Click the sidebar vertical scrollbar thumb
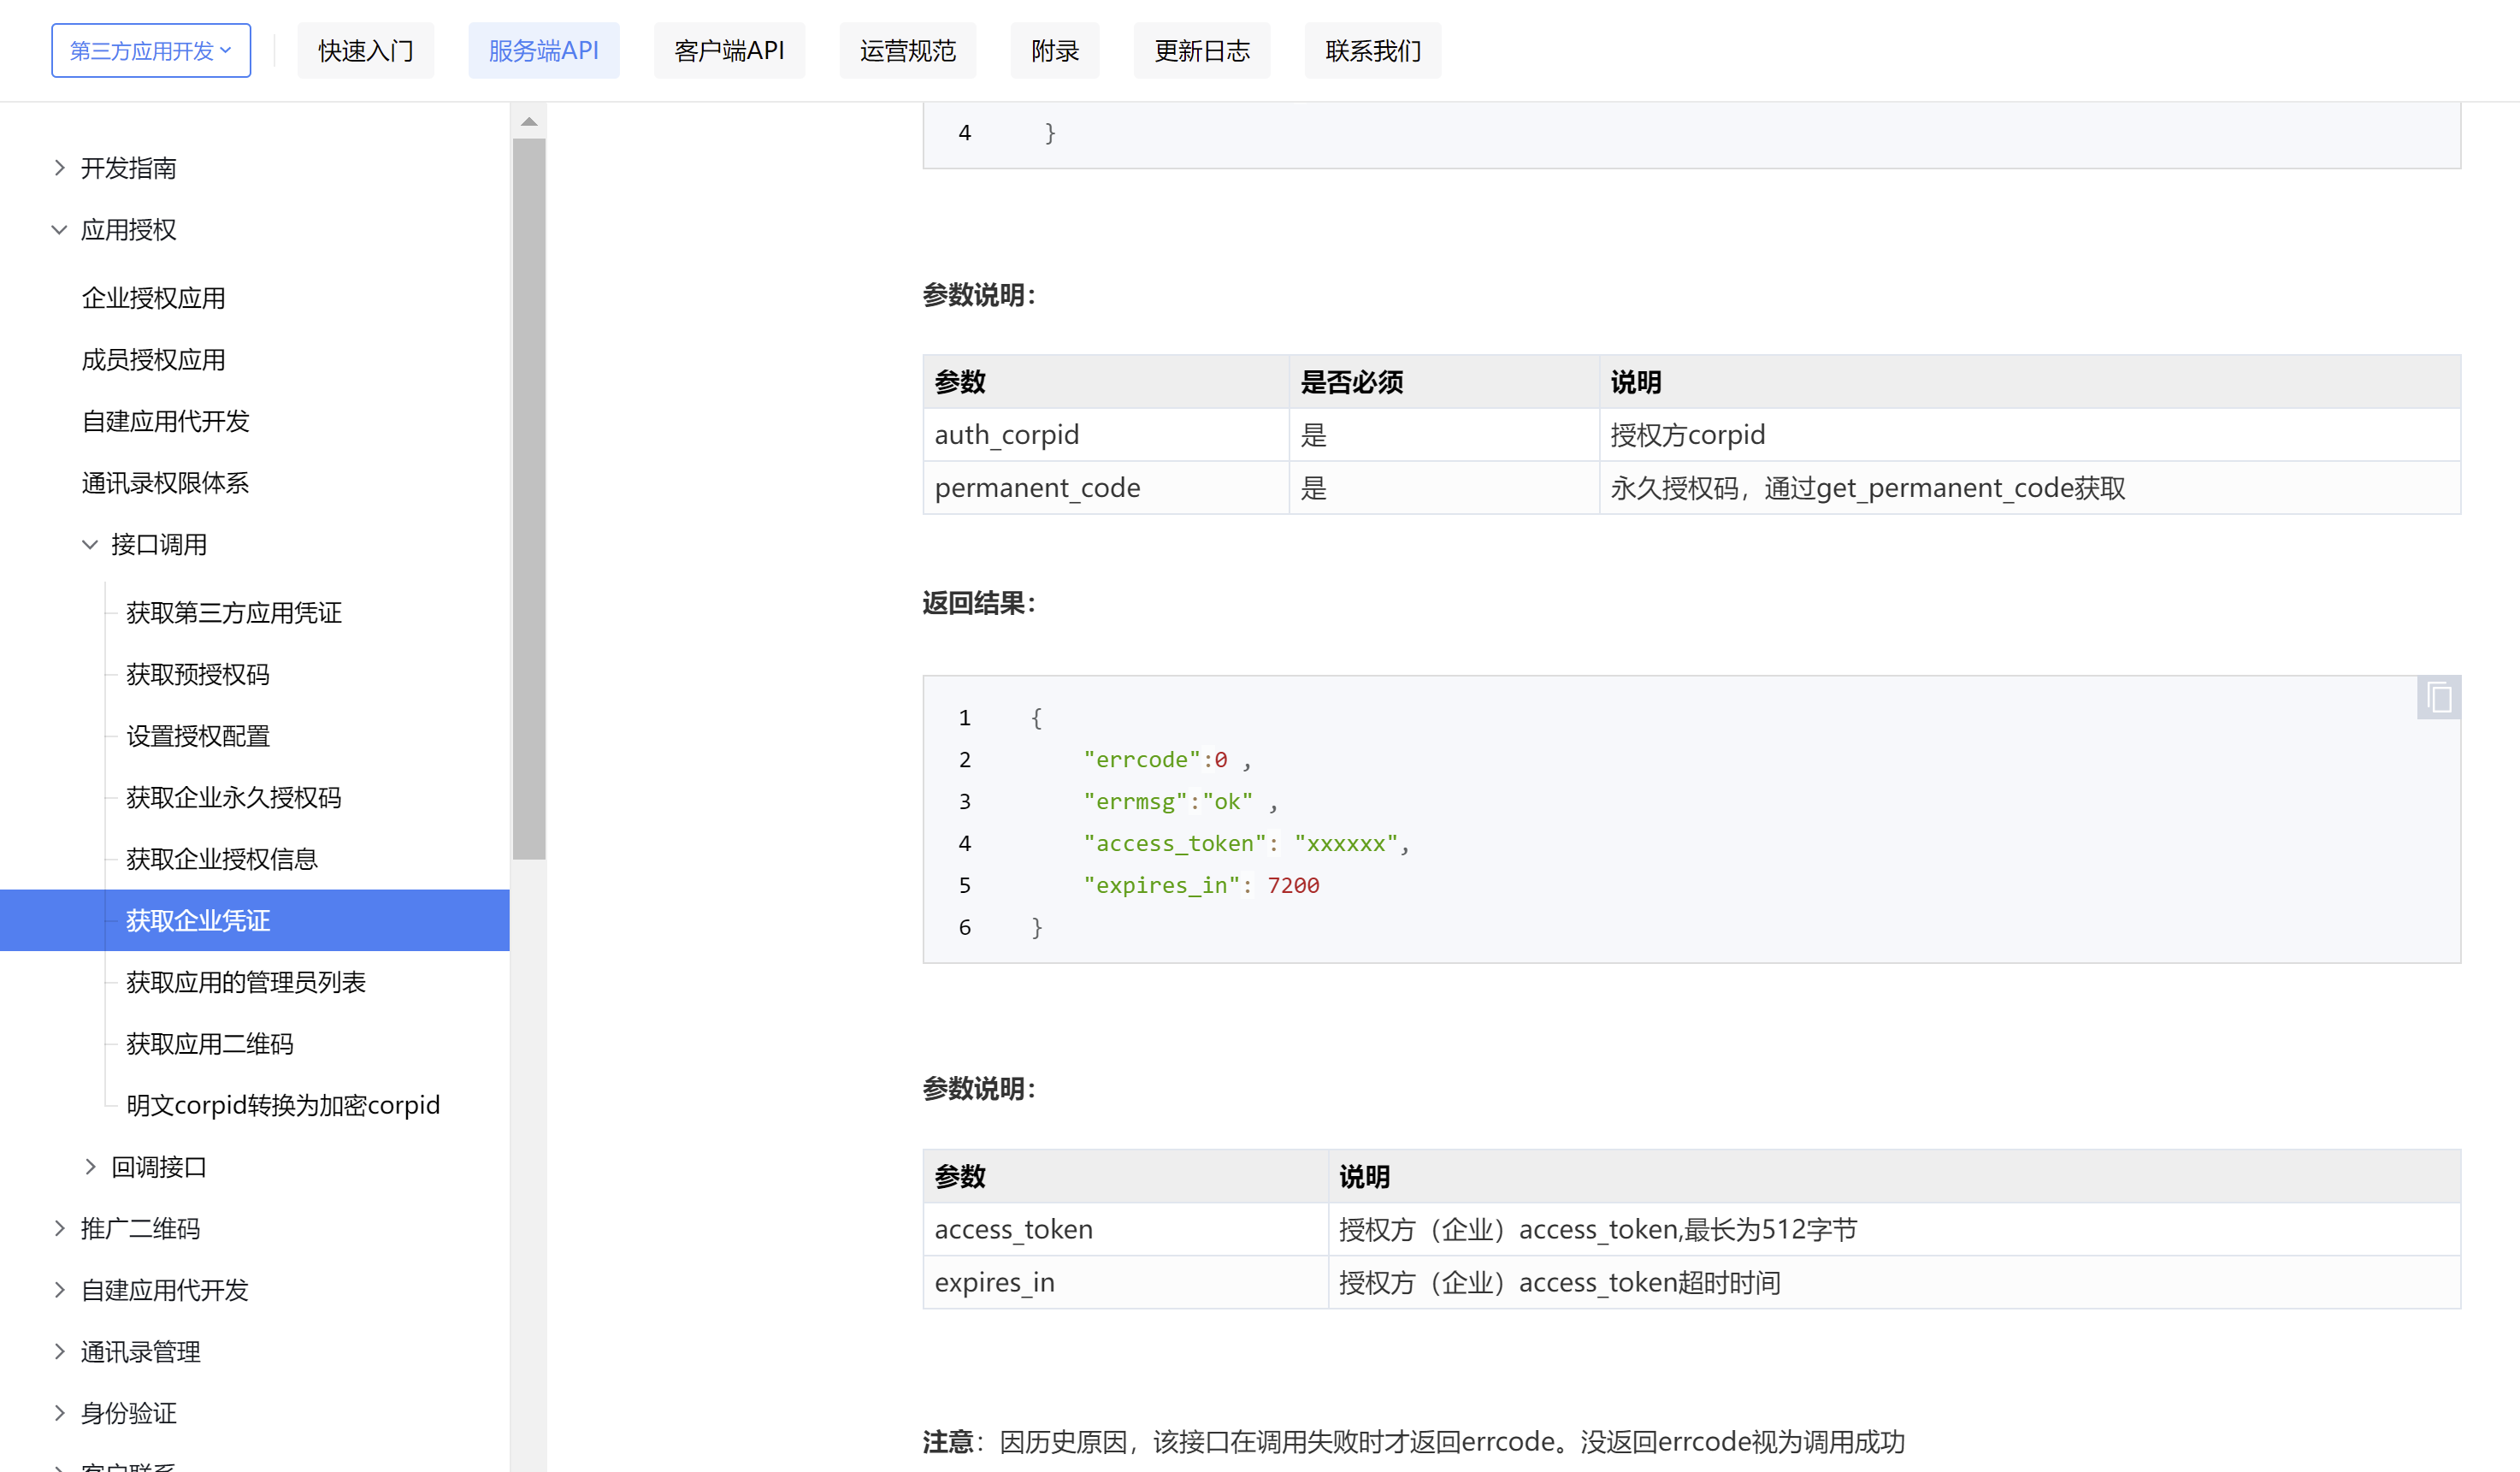Screen dimensions: 2520x1472 [529, 498]
